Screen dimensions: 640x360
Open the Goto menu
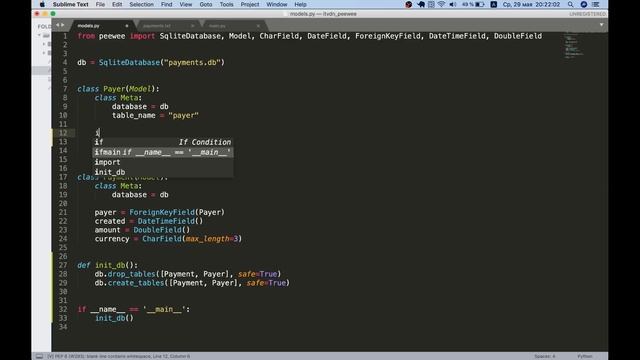coord(206,4)
